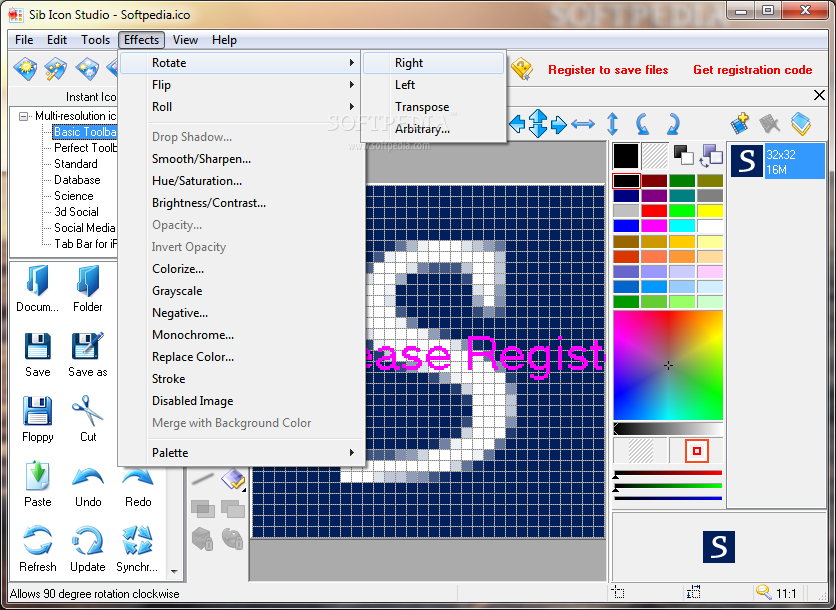Click the wand-icon toolbar button

point(55,69)
